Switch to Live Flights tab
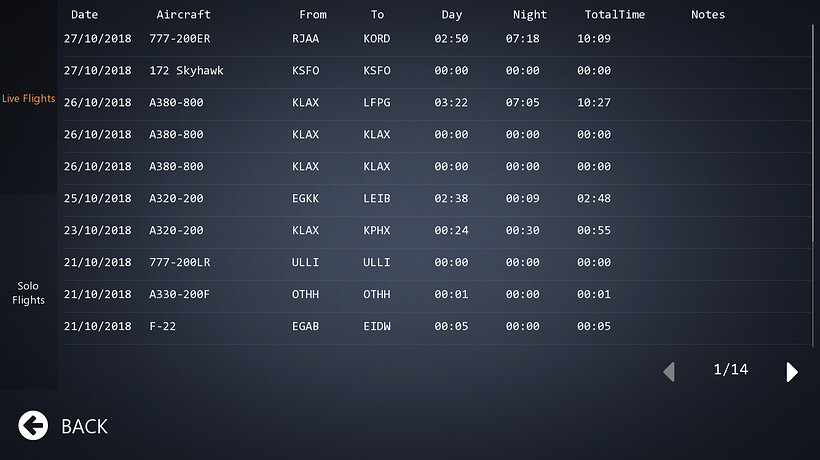 point(28,98)
